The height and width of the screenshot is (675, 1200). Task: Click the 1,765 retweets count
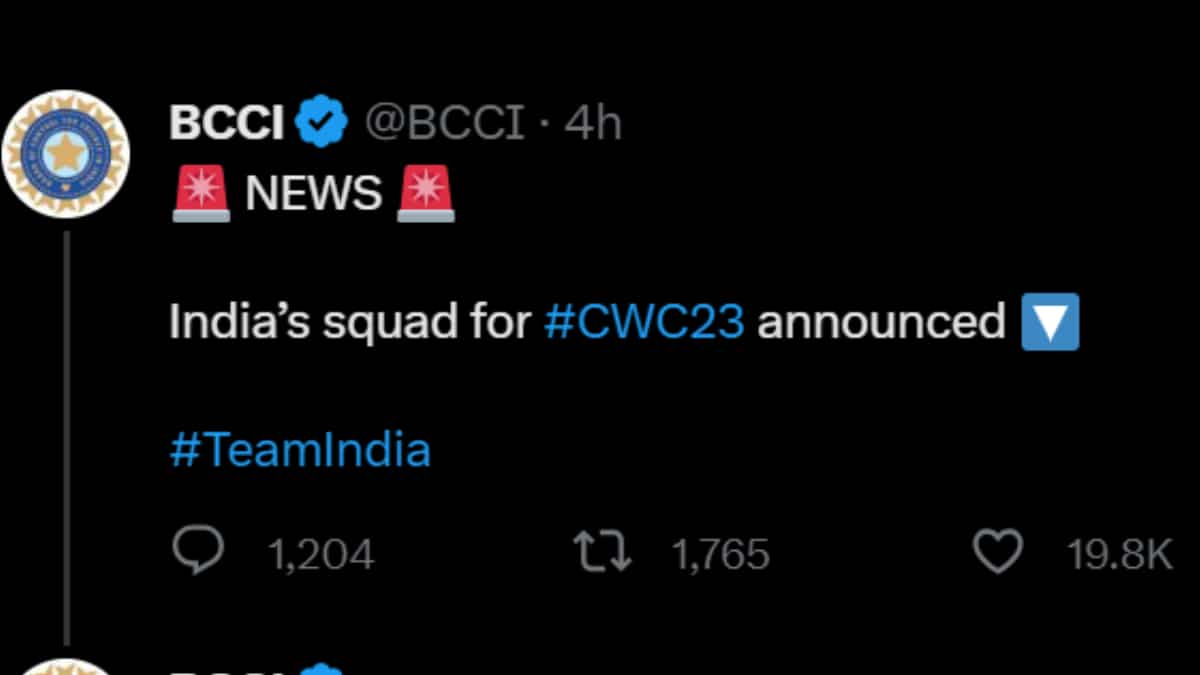(720, 555)
